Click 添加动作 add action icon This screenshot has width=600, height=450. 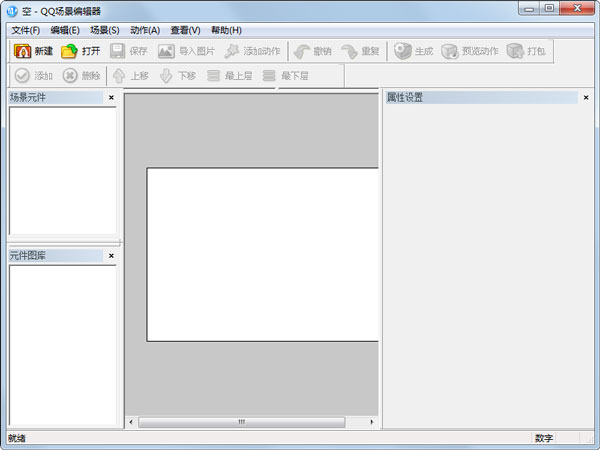tap(232, 51)
